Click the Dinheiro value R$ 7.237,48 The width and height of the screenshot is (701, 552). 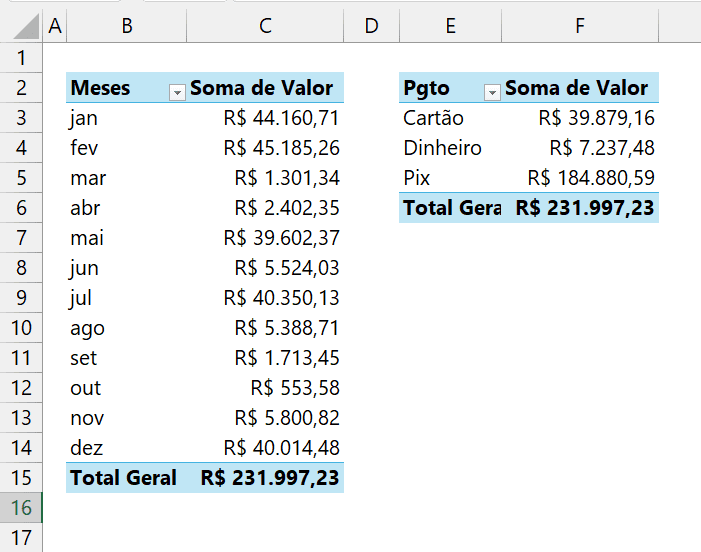(x=580, y=148)
